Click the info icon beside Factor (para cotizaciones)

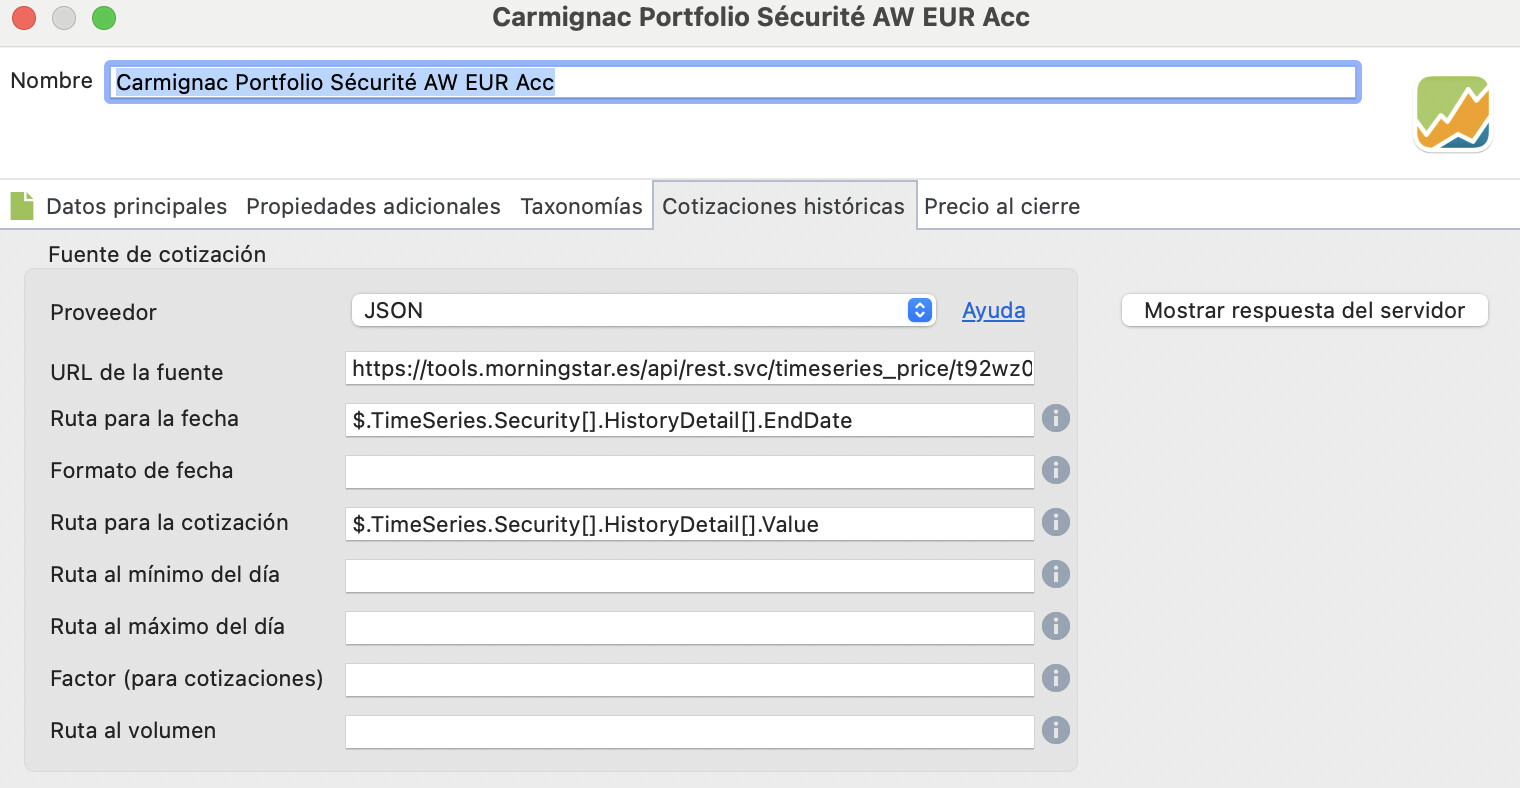pyautogui.click(x=1056, y=678)
